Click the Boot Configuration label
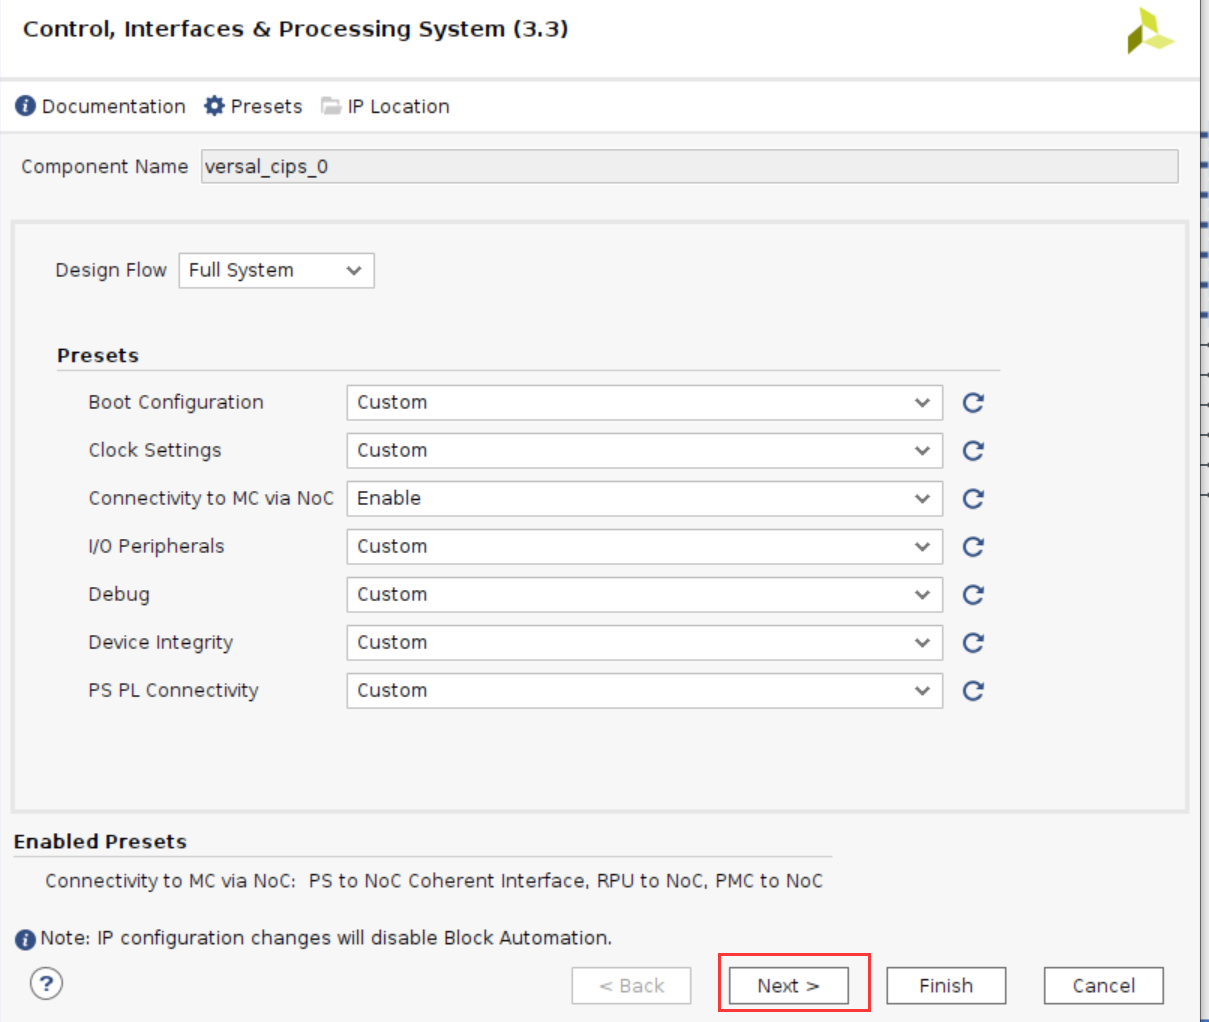1209x1022 pixels. (x=176, y=402)
